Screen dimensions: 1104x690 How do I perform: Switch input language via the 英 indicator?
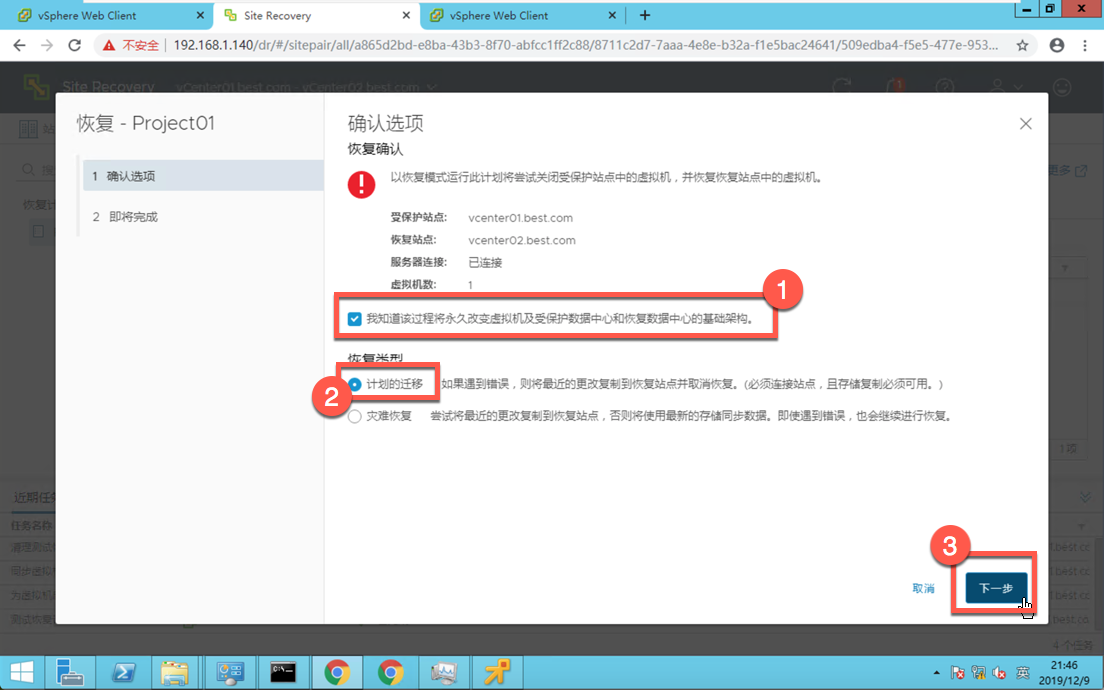(x=1022, y=673)
